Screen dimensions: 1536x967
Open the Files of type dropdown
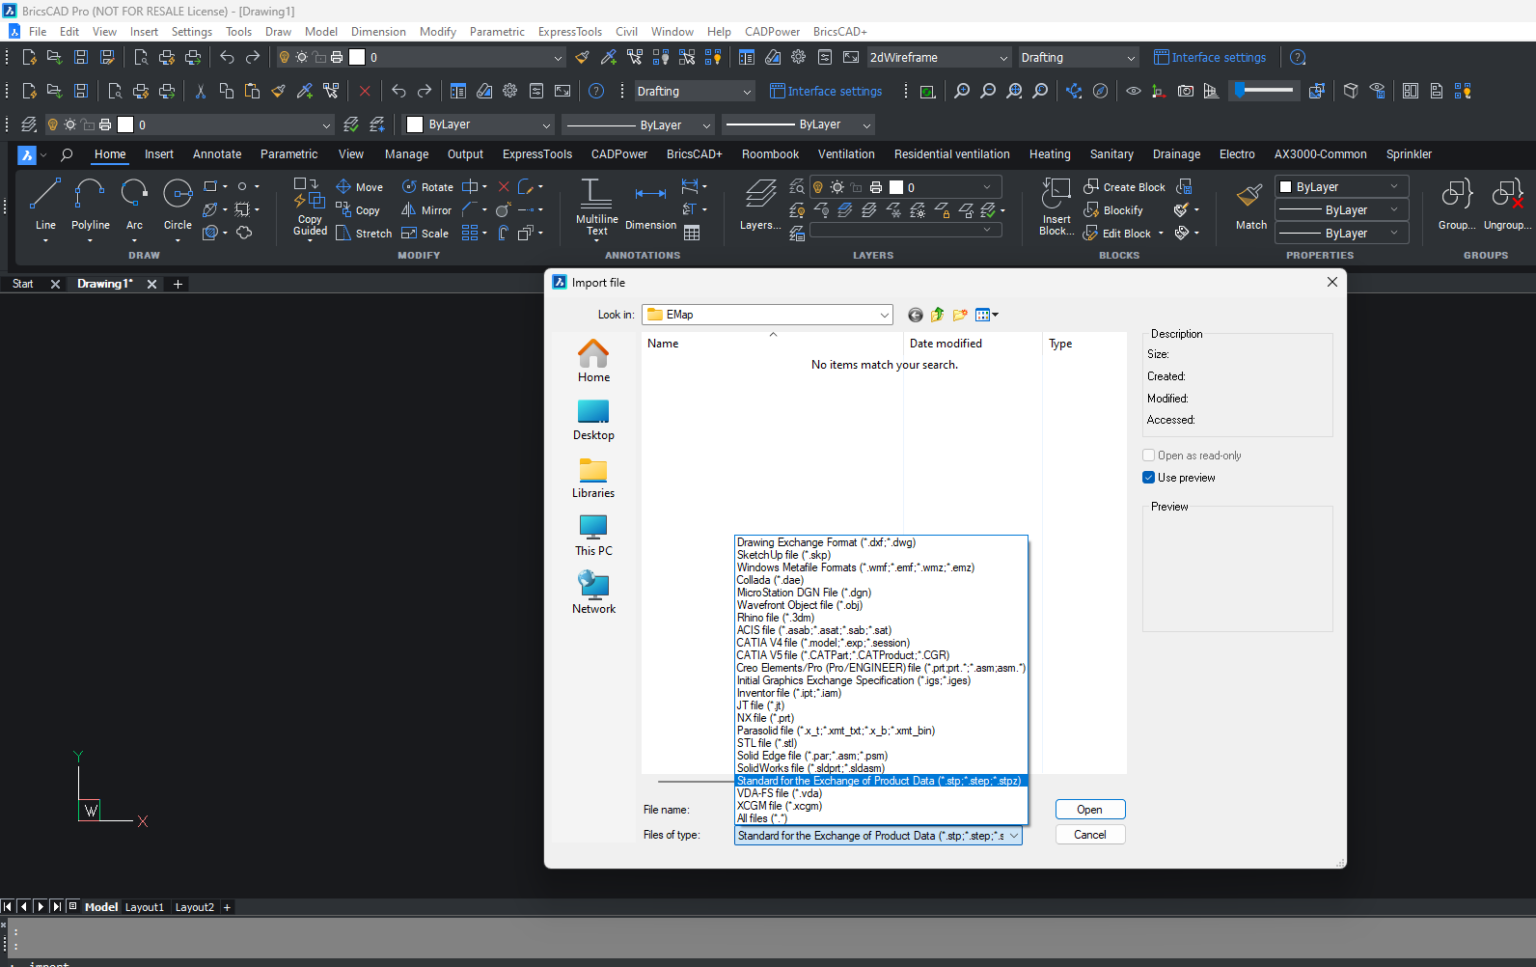click(x=1012, y=835)
